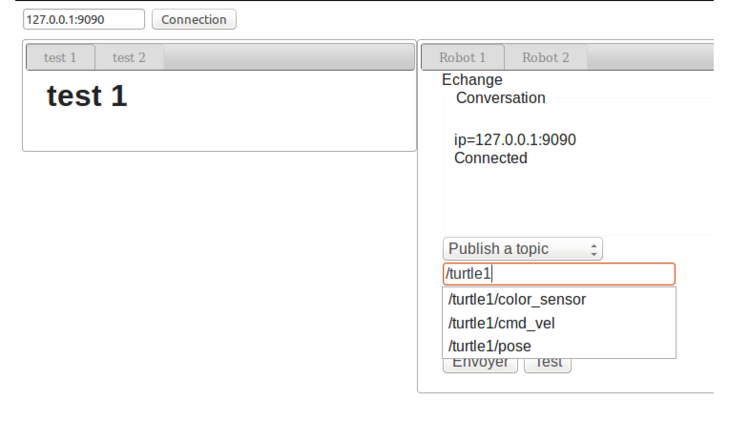Focus the /turtle1 topic text field
The width and height of the screenshot is (750, 422).
[558, 274]
